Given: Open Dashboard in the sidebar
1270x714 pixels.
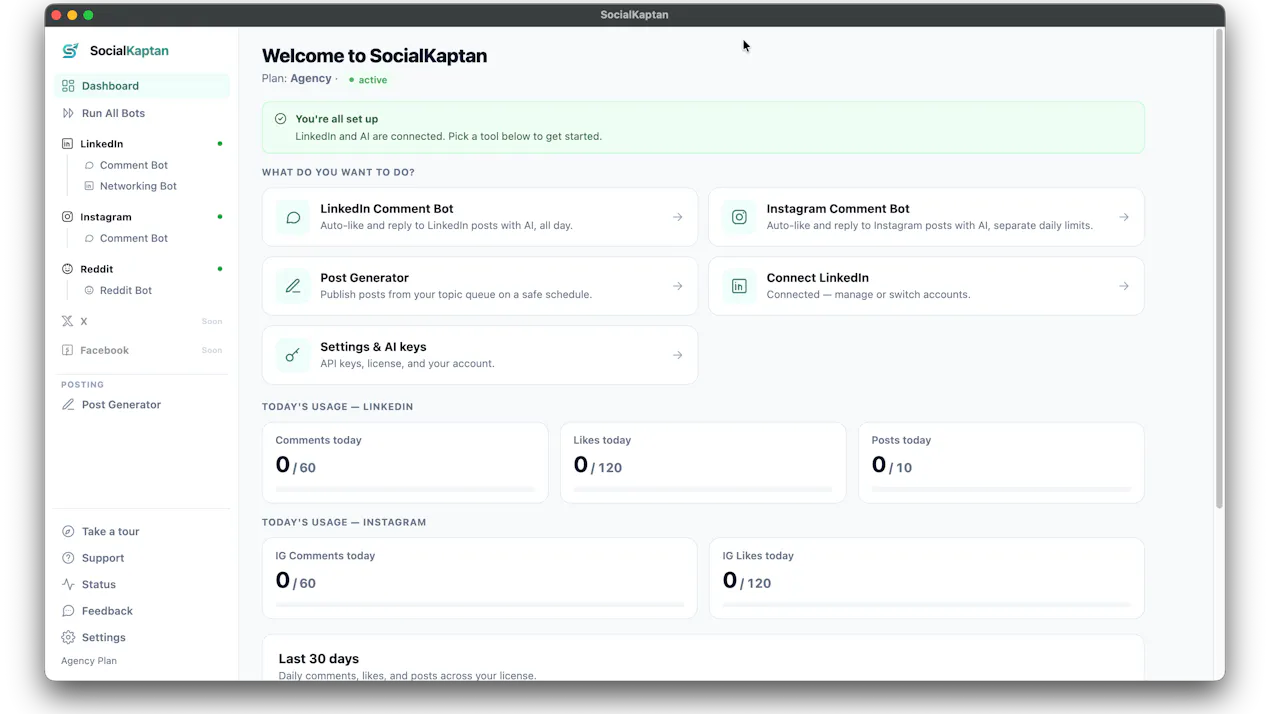Looking at the screenshot, I should click(x=142, y=86).
